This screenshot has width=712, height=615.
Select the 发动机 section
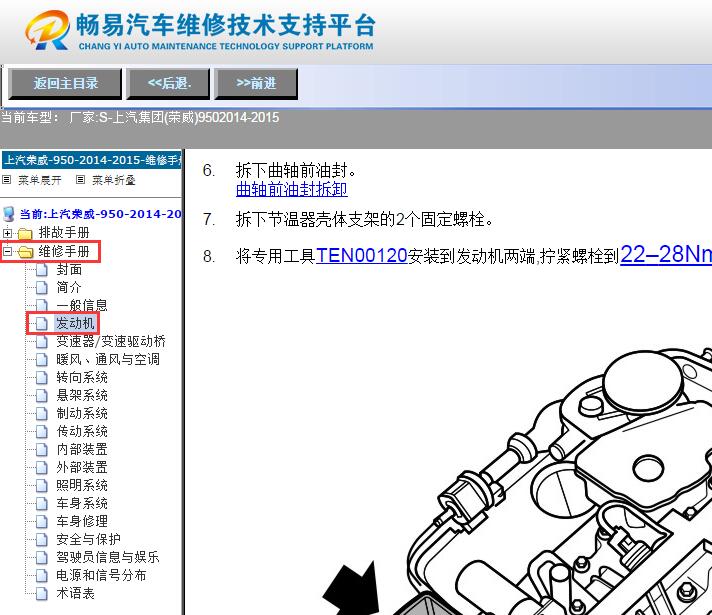(x=75, y=323)
